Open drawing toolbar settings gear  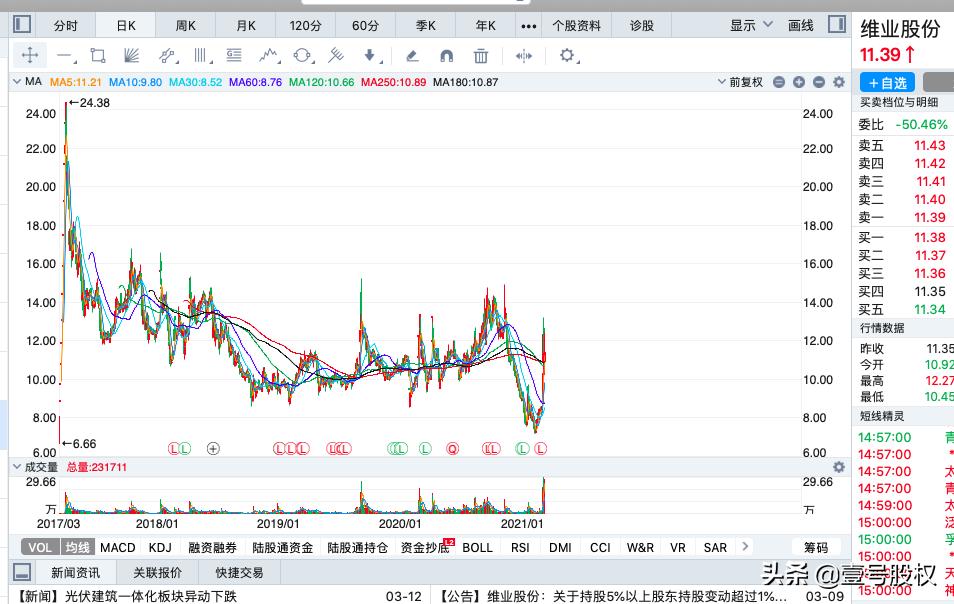pos(568,56)
